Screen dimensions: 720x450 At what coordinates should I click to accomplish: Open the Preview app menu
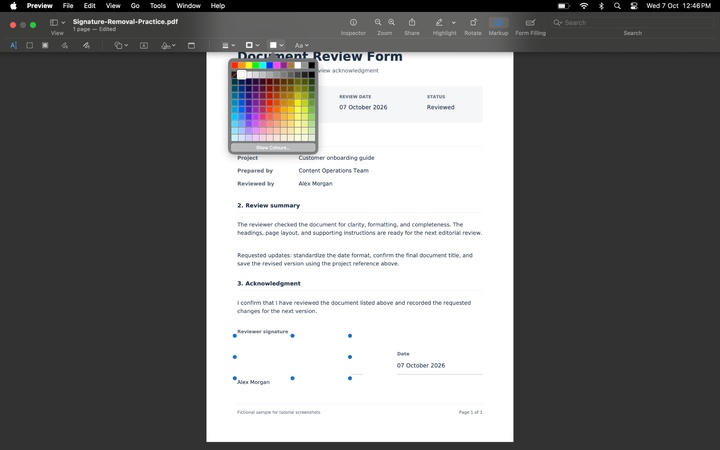[x=39, y=6]
